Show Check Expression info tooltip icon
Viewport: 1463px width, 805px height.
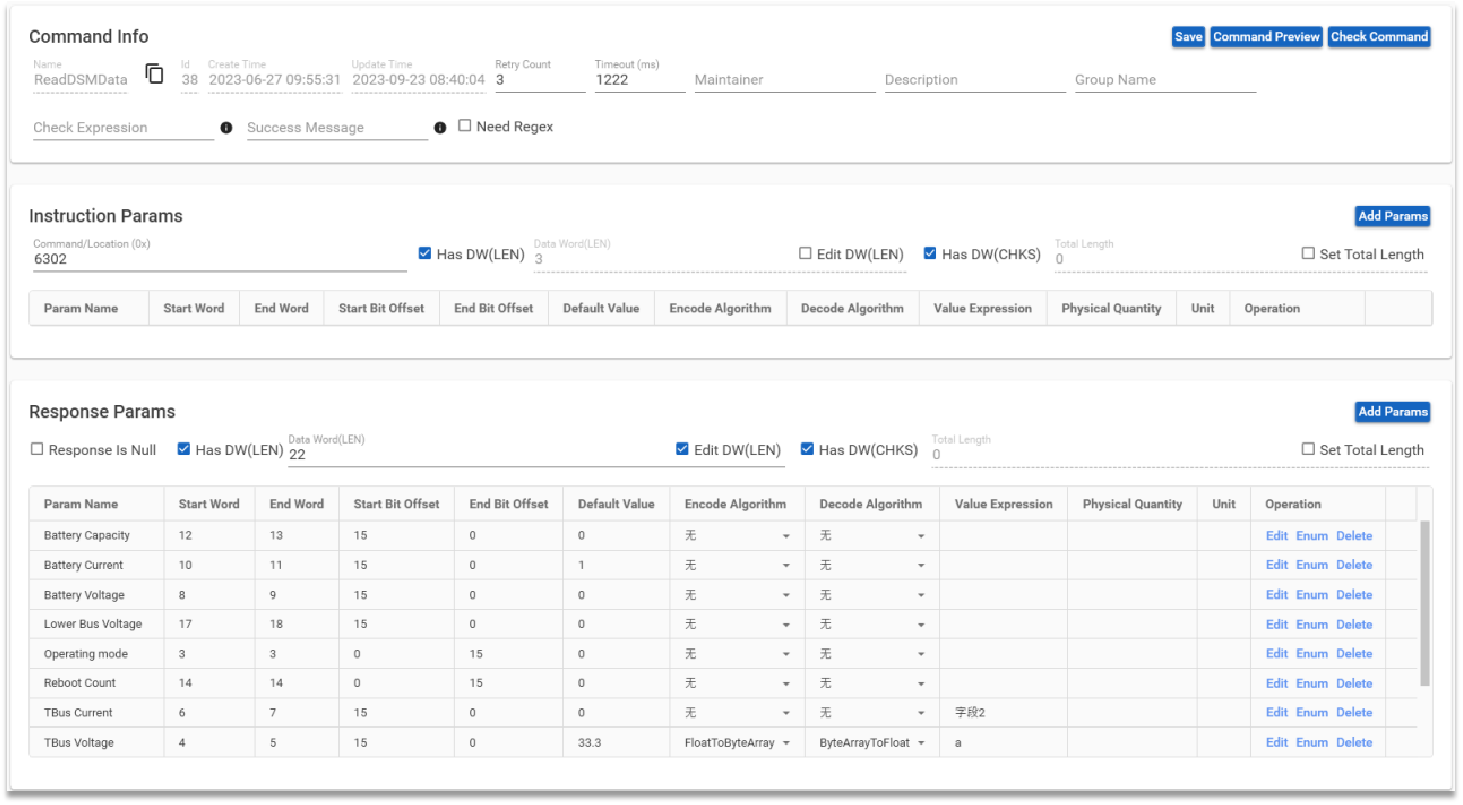coord(226,128)
